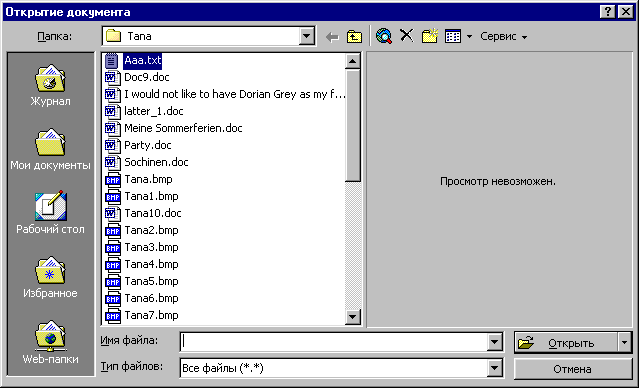Click the Все файлы (*.*) type field
This screenshot has height=388, width=639.
pos(334,368)
